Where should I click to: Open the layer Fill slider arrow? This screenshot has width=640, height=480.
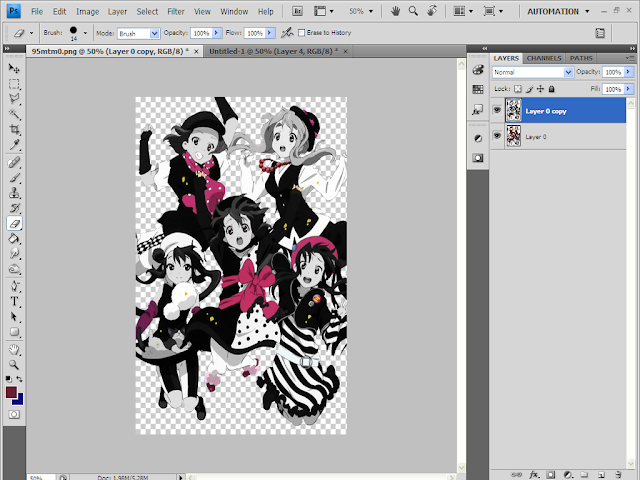[x=629, y=89]
